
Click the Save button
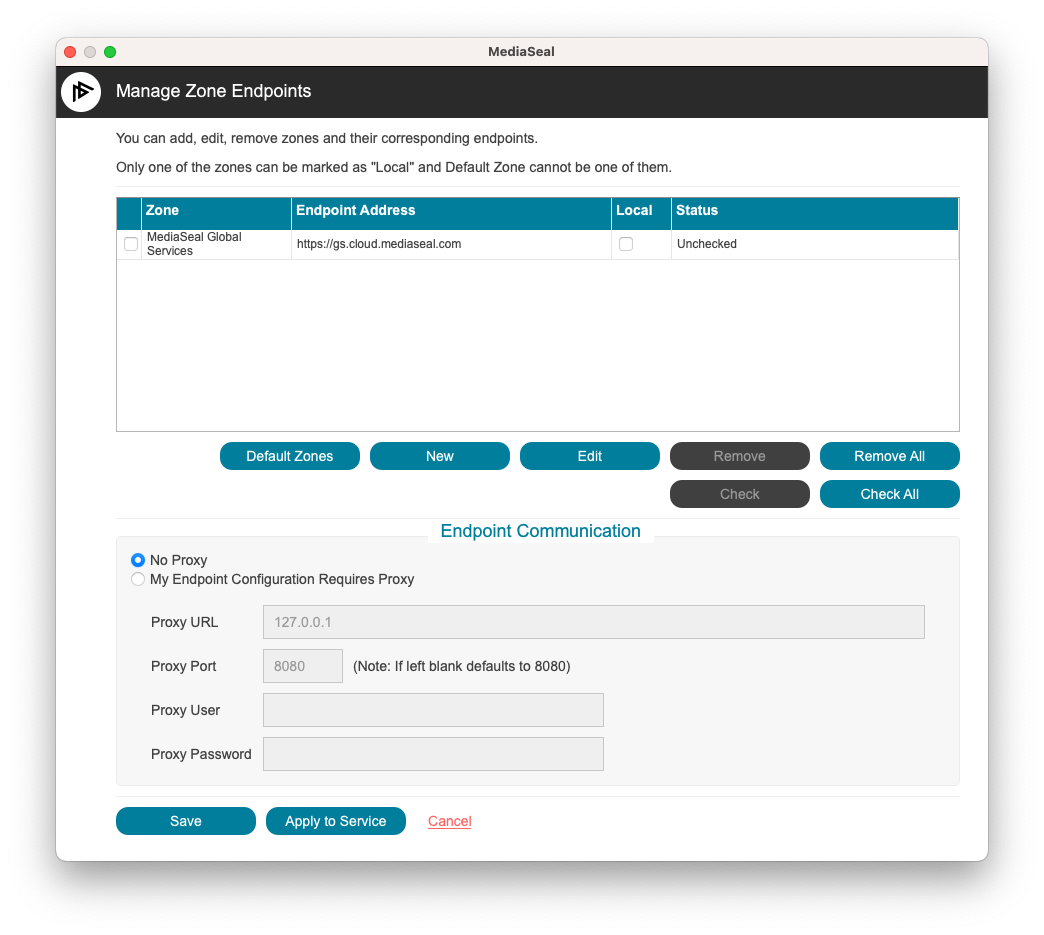[x=186, y=821]
